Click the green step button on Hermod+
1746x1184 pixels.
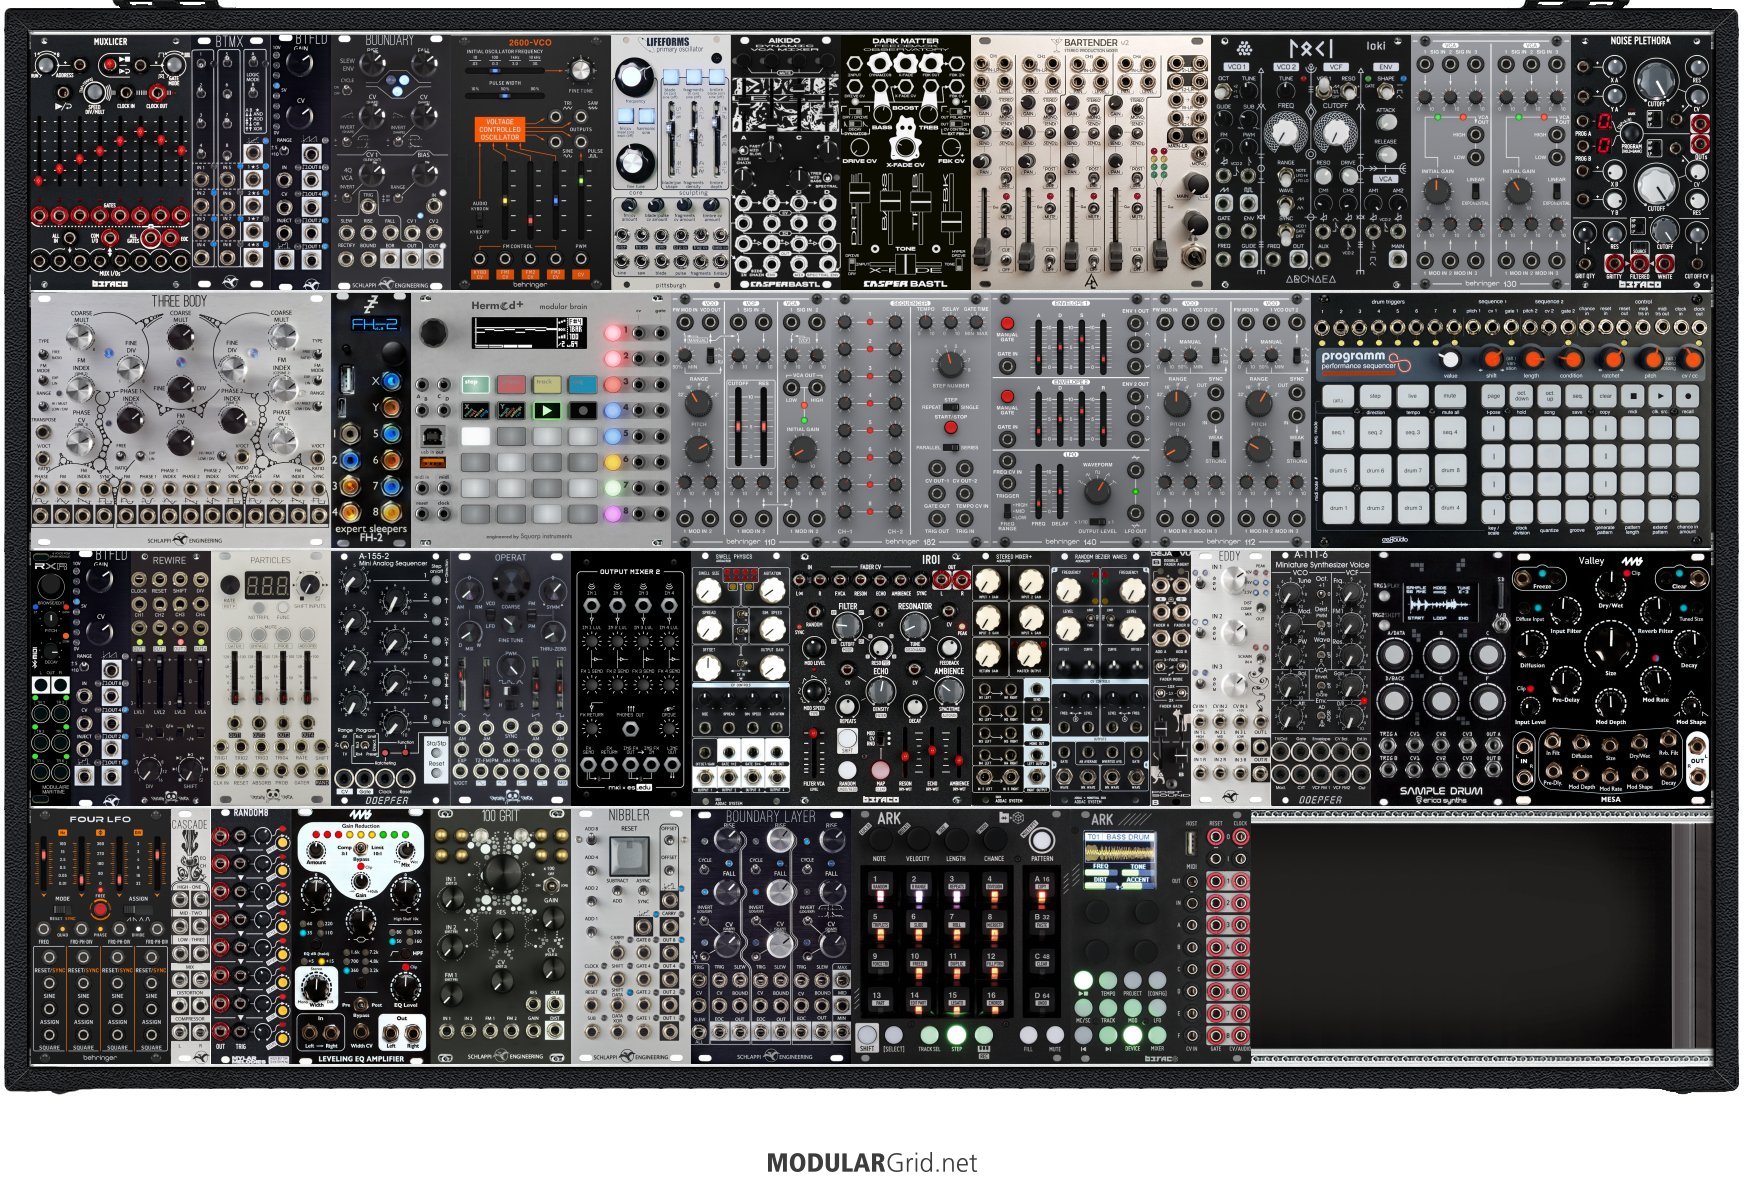pos(474,383)
